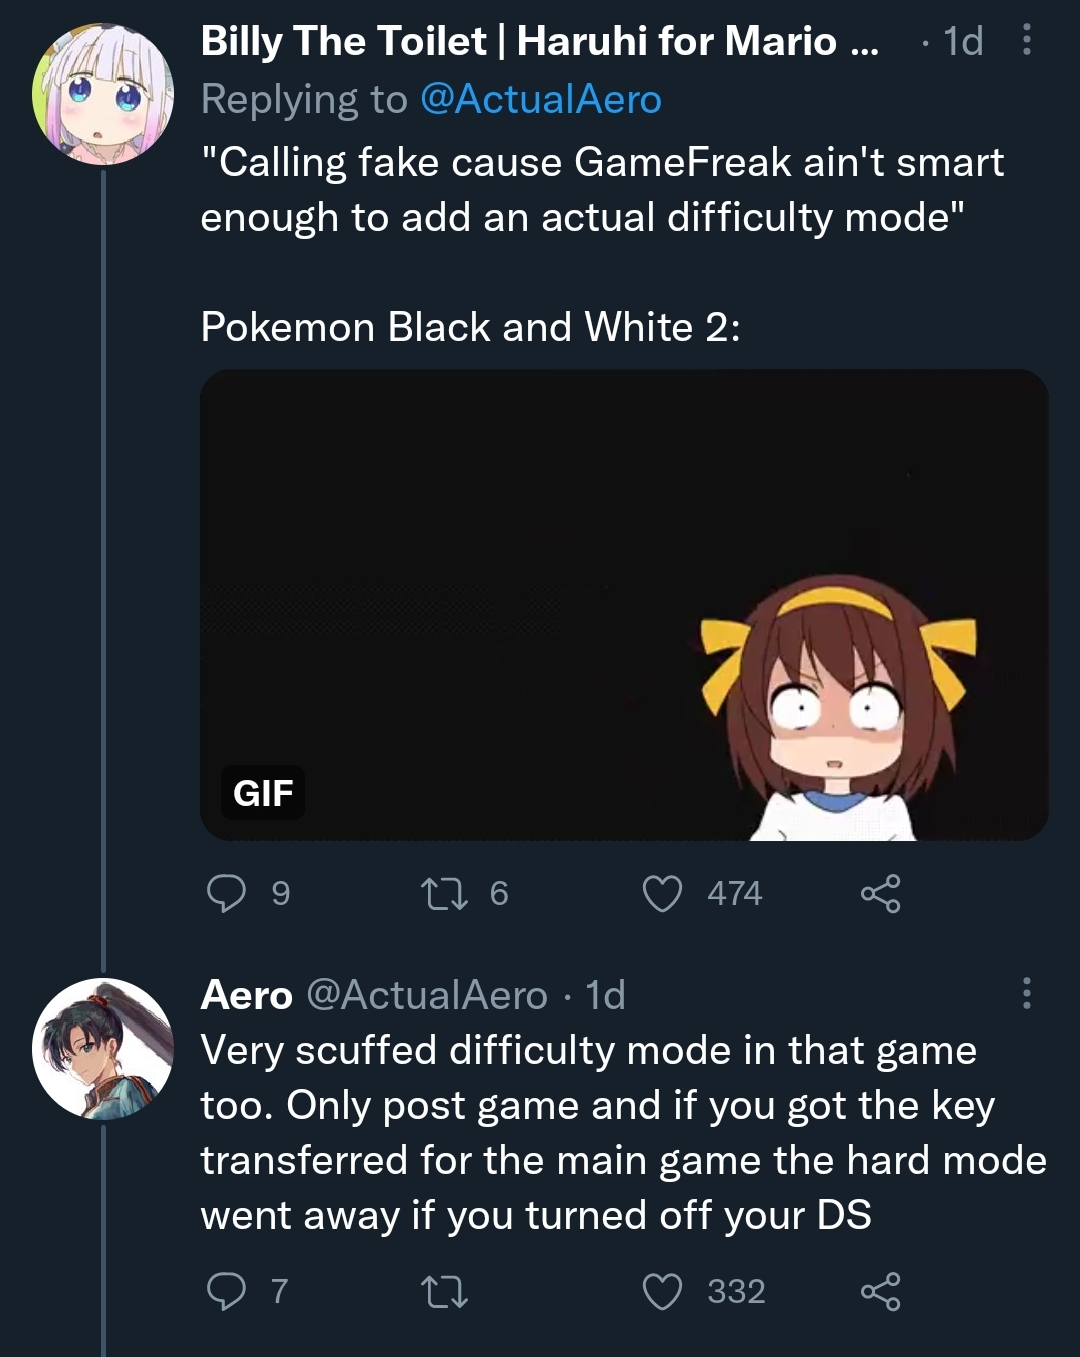
Task: Share Billy The Toilet's tweet
Action: tap(881, 893)
